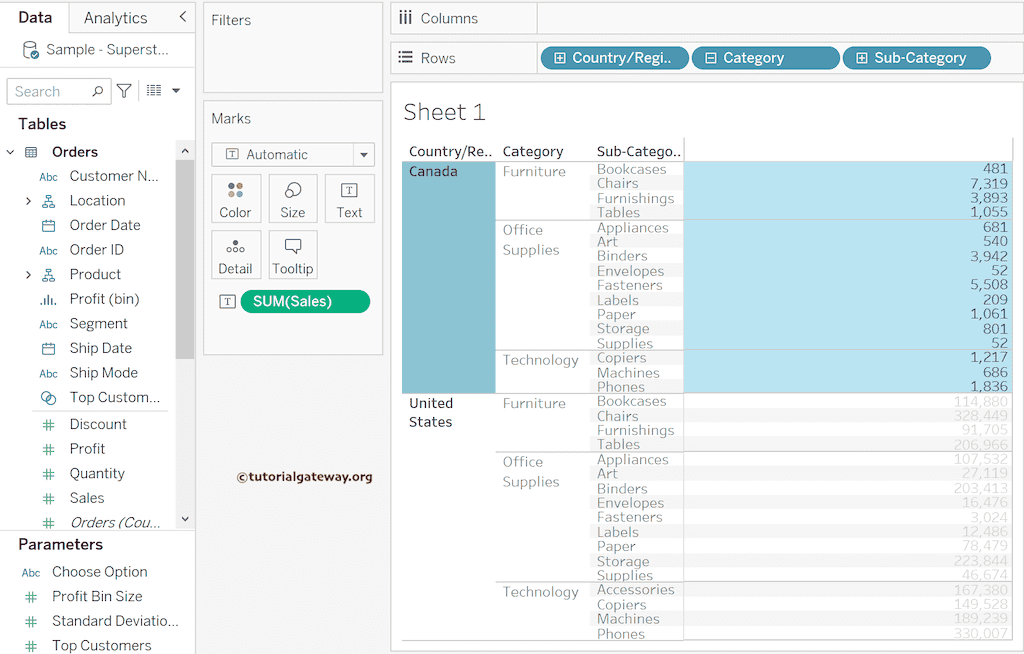
Task: Expand the Sub-Category pill on Rows
Action: 862,58
